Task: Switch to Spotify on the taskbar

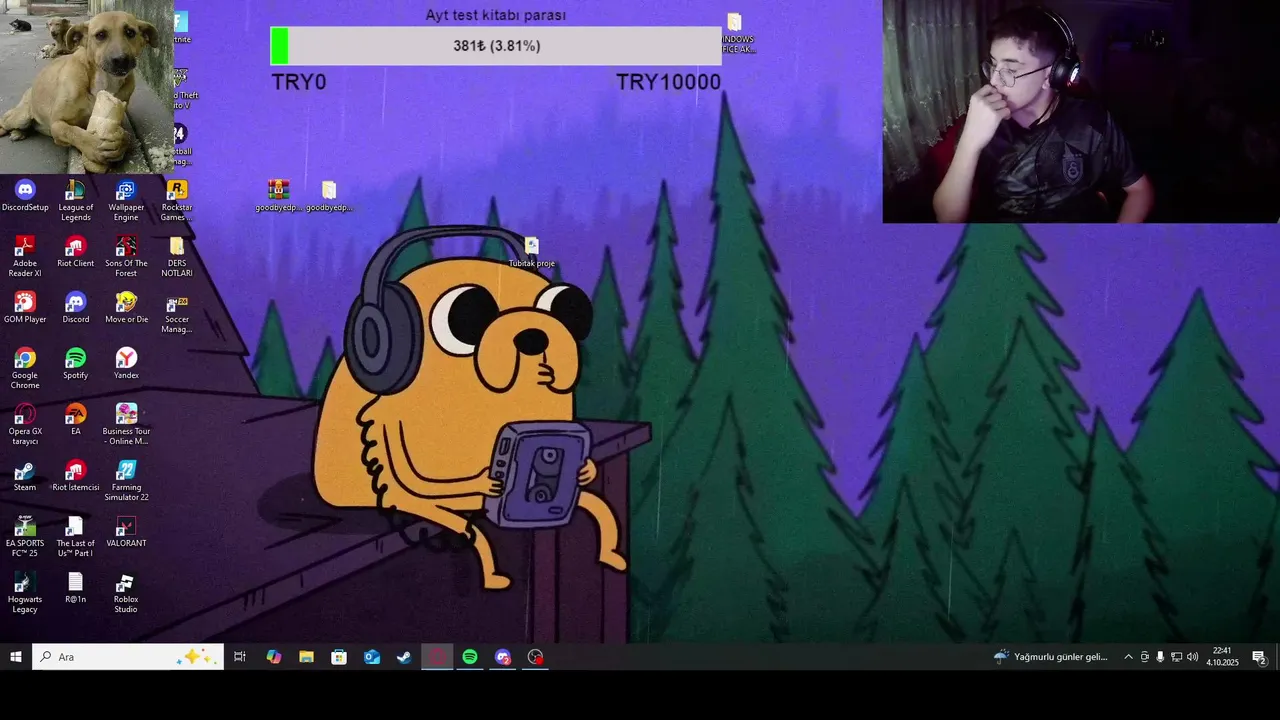Action: (470, 657)
